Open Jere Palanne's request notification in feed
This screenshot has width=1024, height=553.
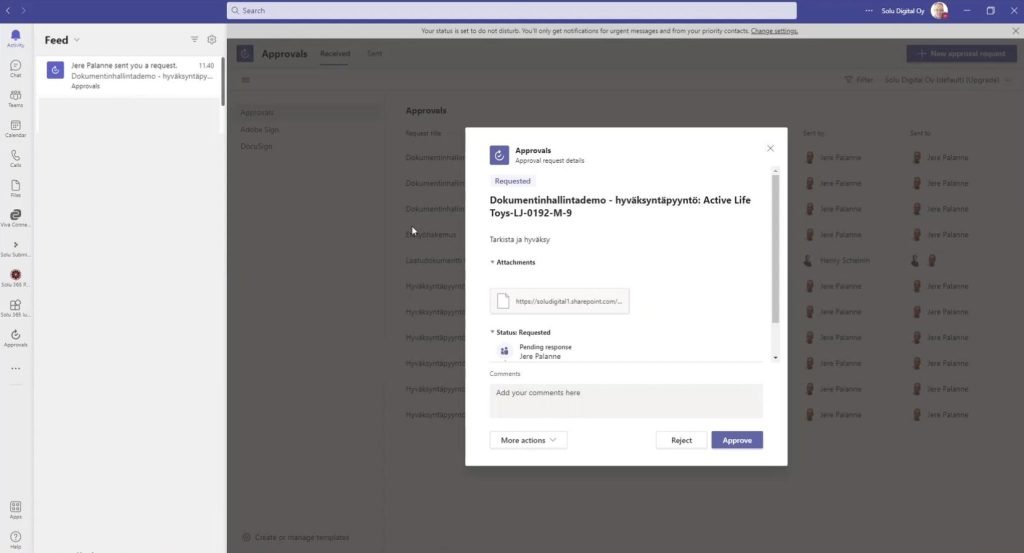coord(130,75)
